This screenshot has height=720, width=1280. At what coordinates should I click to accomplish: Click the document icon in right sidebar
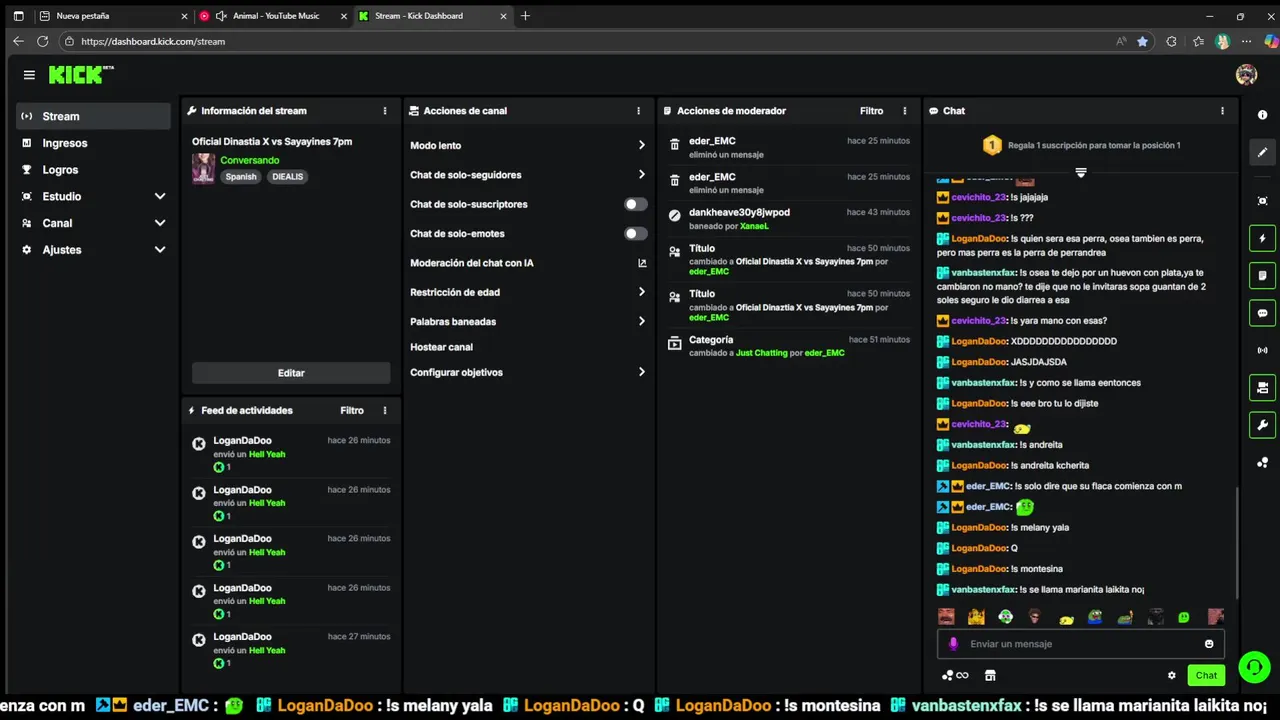coord(1262,276)
